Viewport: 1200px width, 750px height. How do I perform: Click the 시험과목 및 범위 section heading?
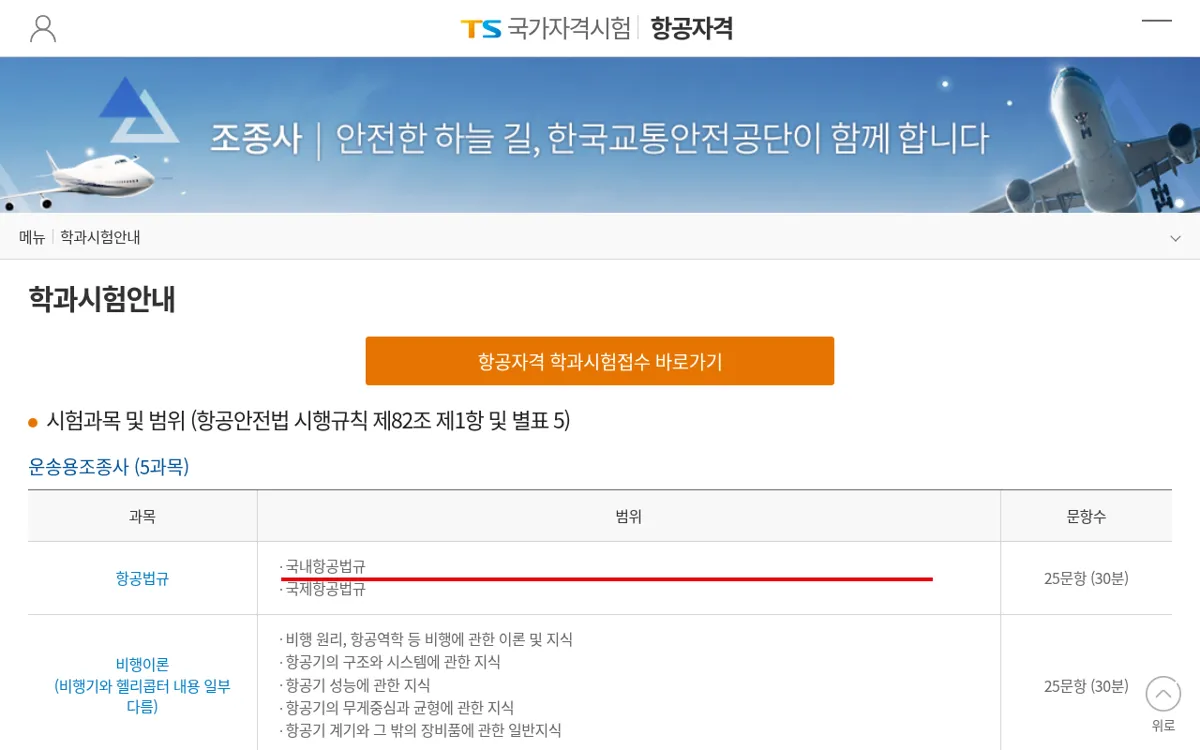point(308,421)
